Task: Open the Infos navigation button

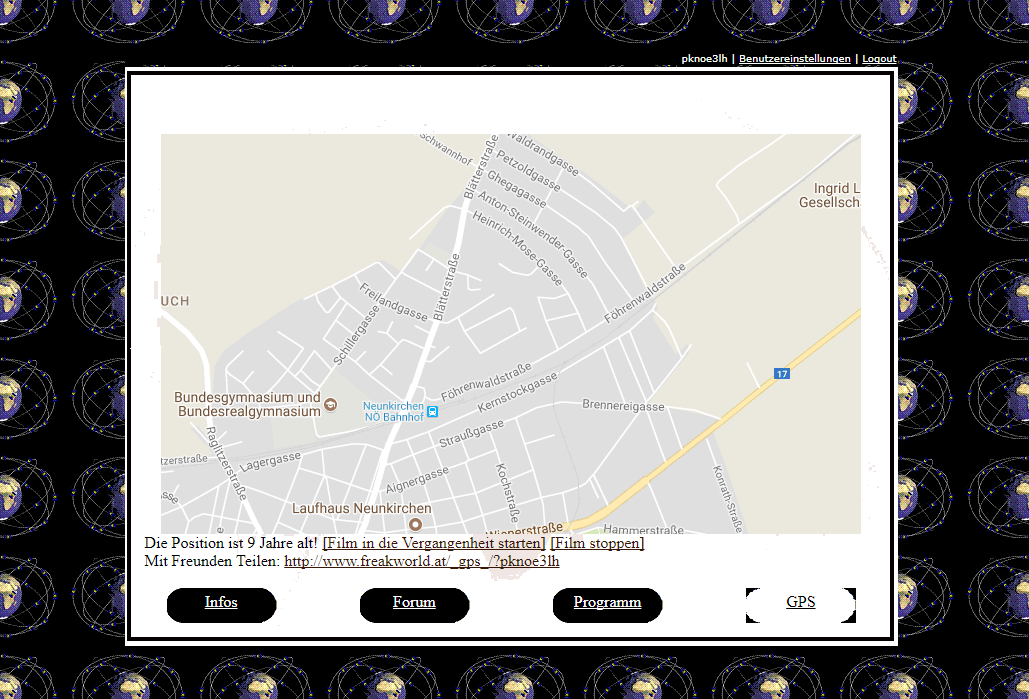Action: coord(221,604)
